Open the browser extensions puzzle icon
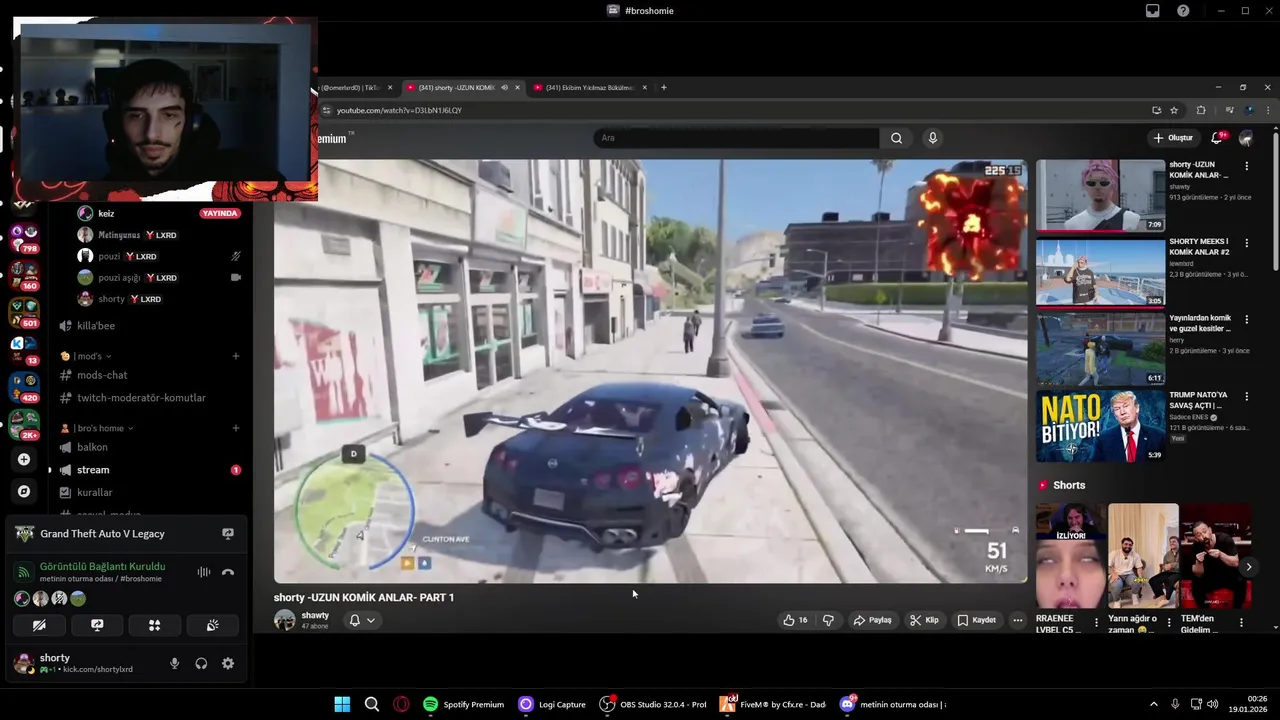The width and height of the screenshot is (1280, 720). coord(1201,110)
